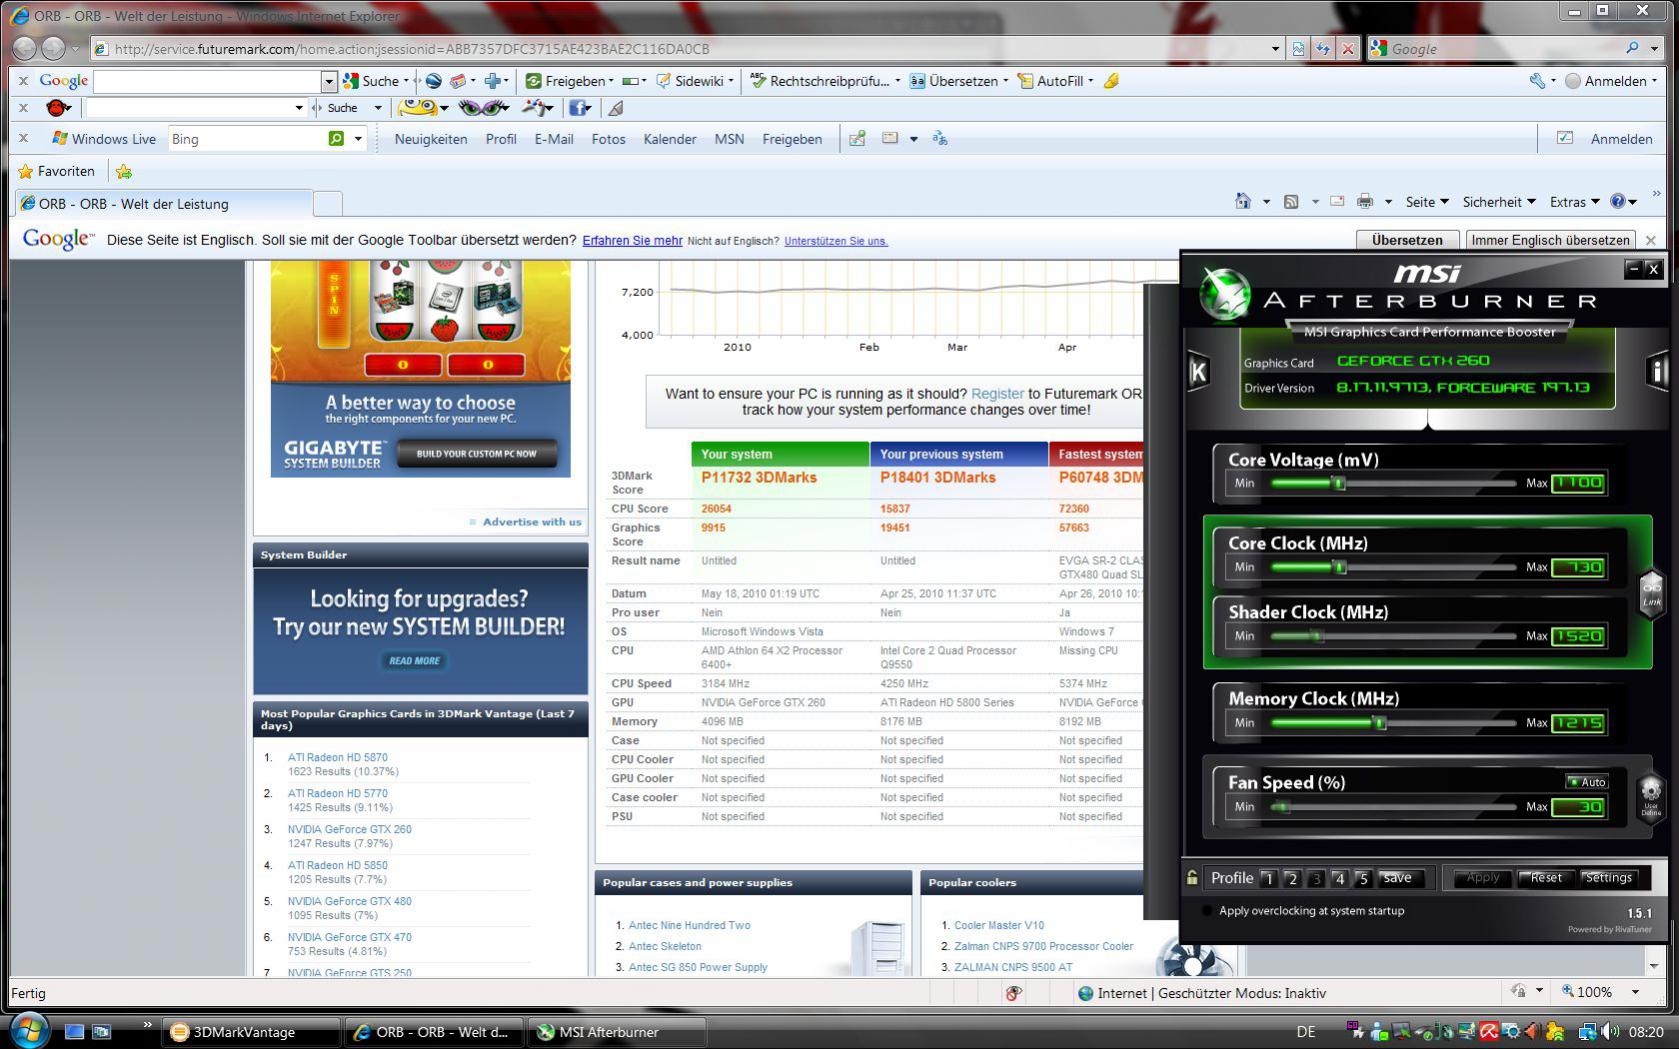Click the Google Earth globe toolbar icon
1679x1049 pixels.
[433, 81]
